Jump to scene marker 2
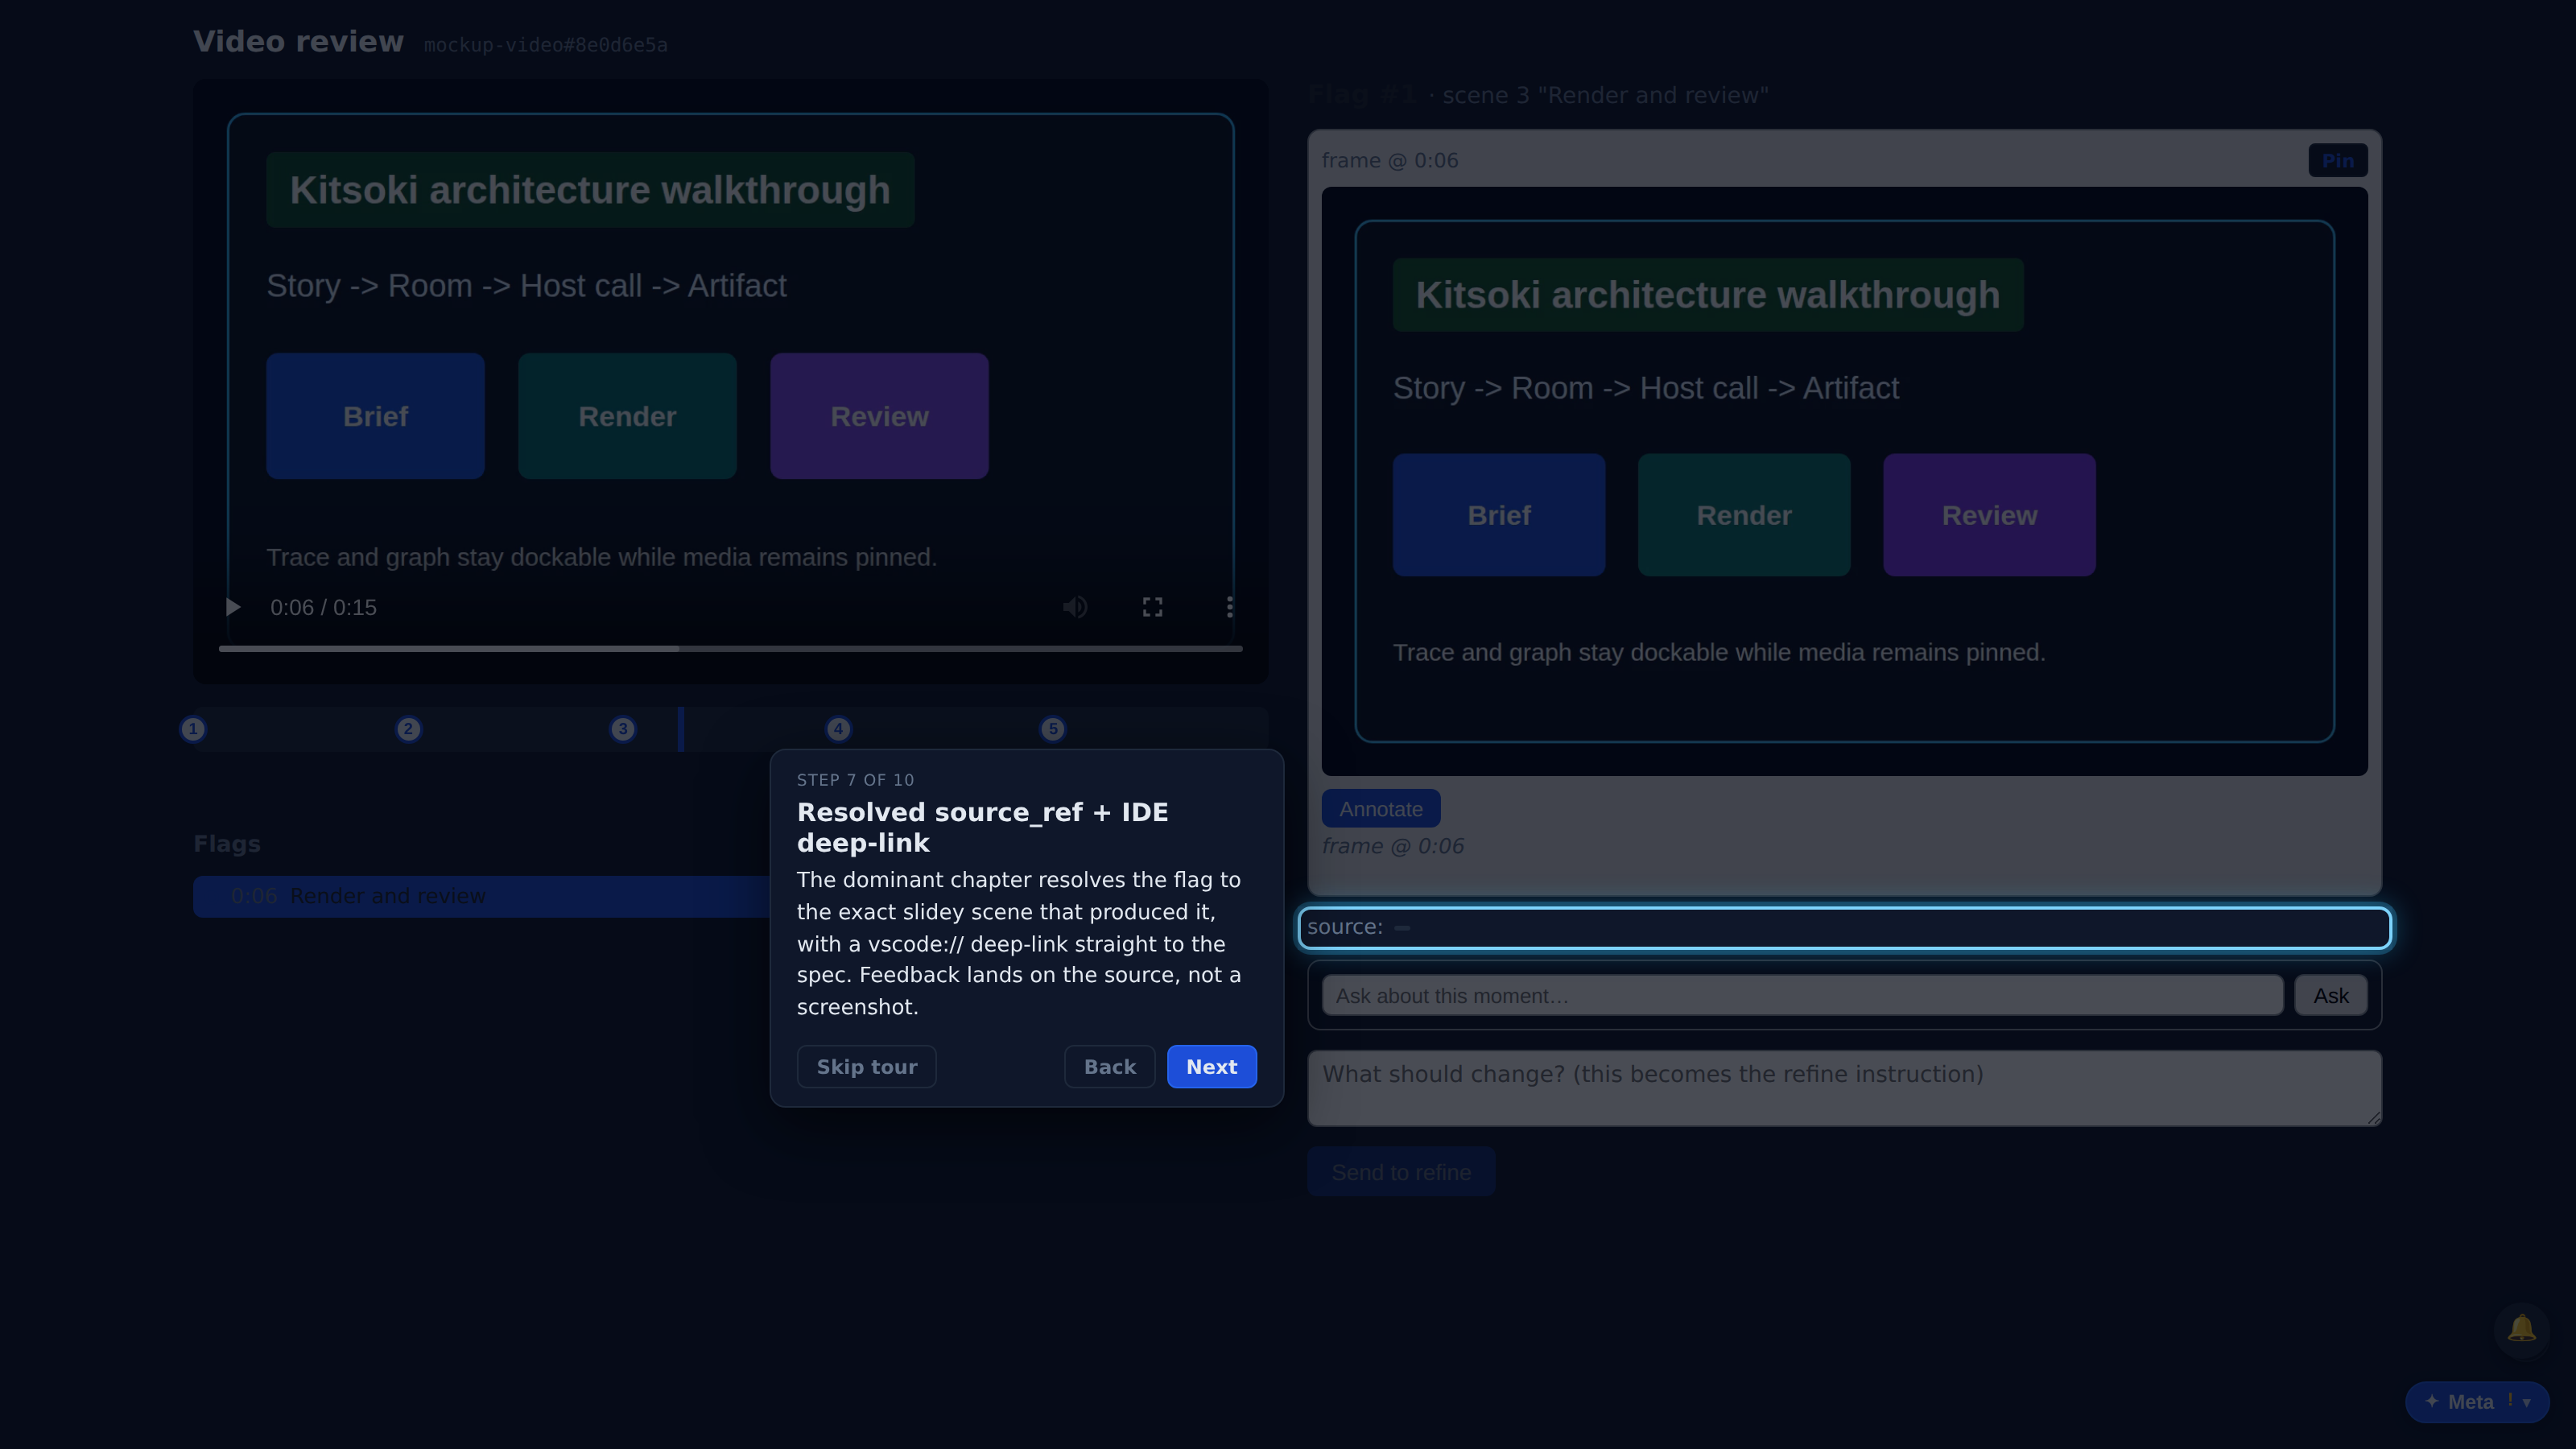Viewport: 2576px width, 1449px height. click(408, 729)
